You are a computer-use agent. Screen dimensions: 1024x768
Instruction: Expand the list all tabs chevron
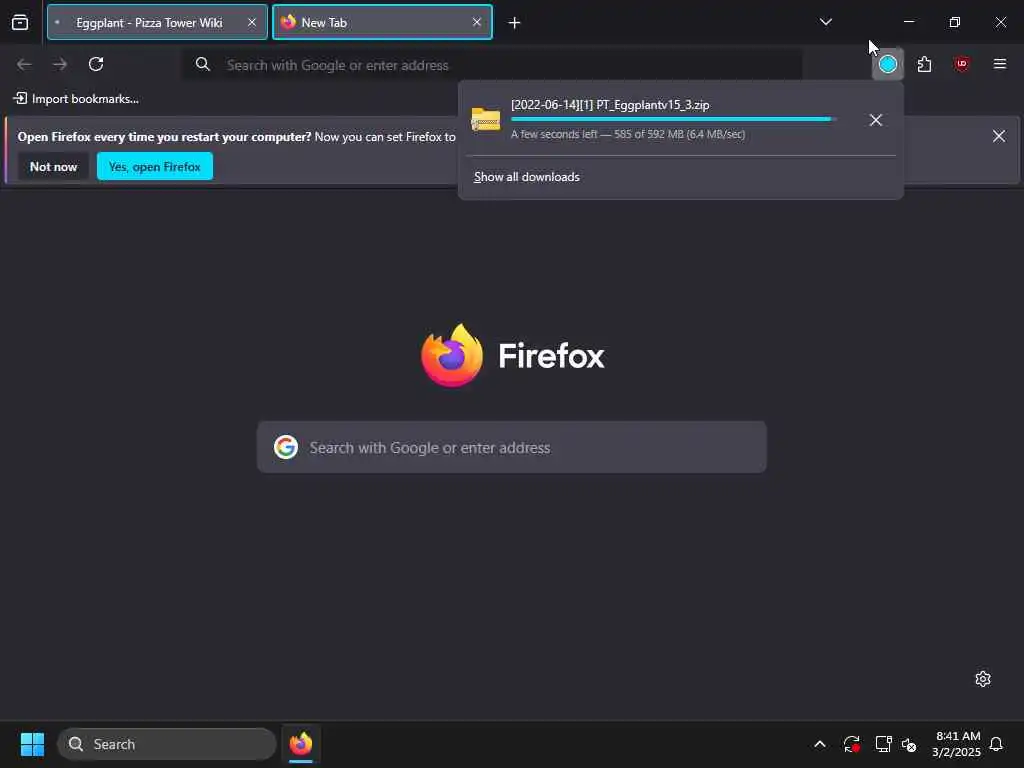[825, 22]
